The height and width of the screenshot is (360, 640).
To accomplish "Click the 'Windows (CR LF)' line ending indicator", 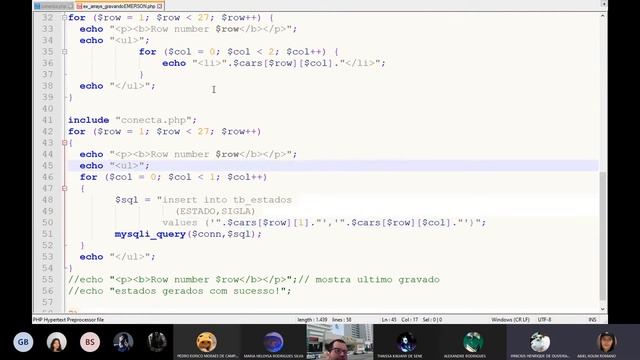I will pyautogui.click(x=510, y=320).
